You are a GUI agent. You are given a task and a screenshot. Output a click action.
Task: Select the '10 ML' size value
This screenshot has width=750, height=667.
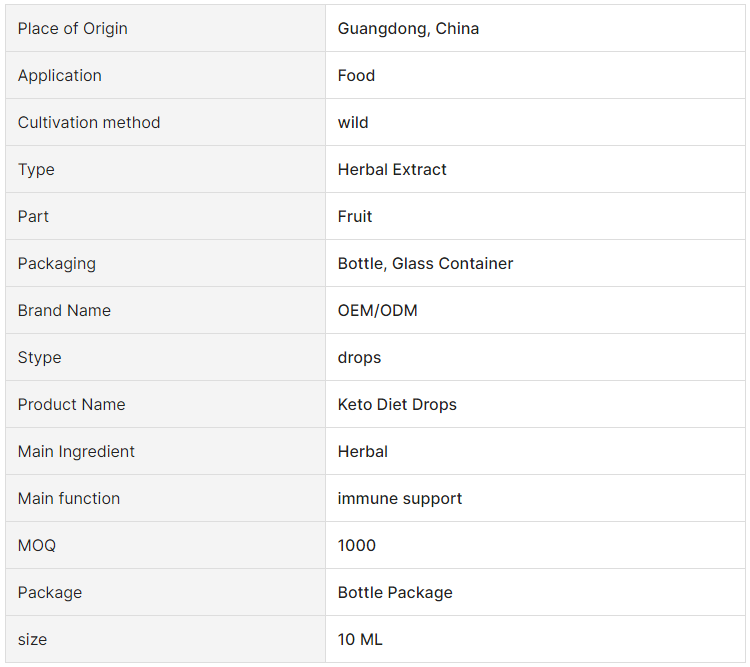[x=360, y=639]
